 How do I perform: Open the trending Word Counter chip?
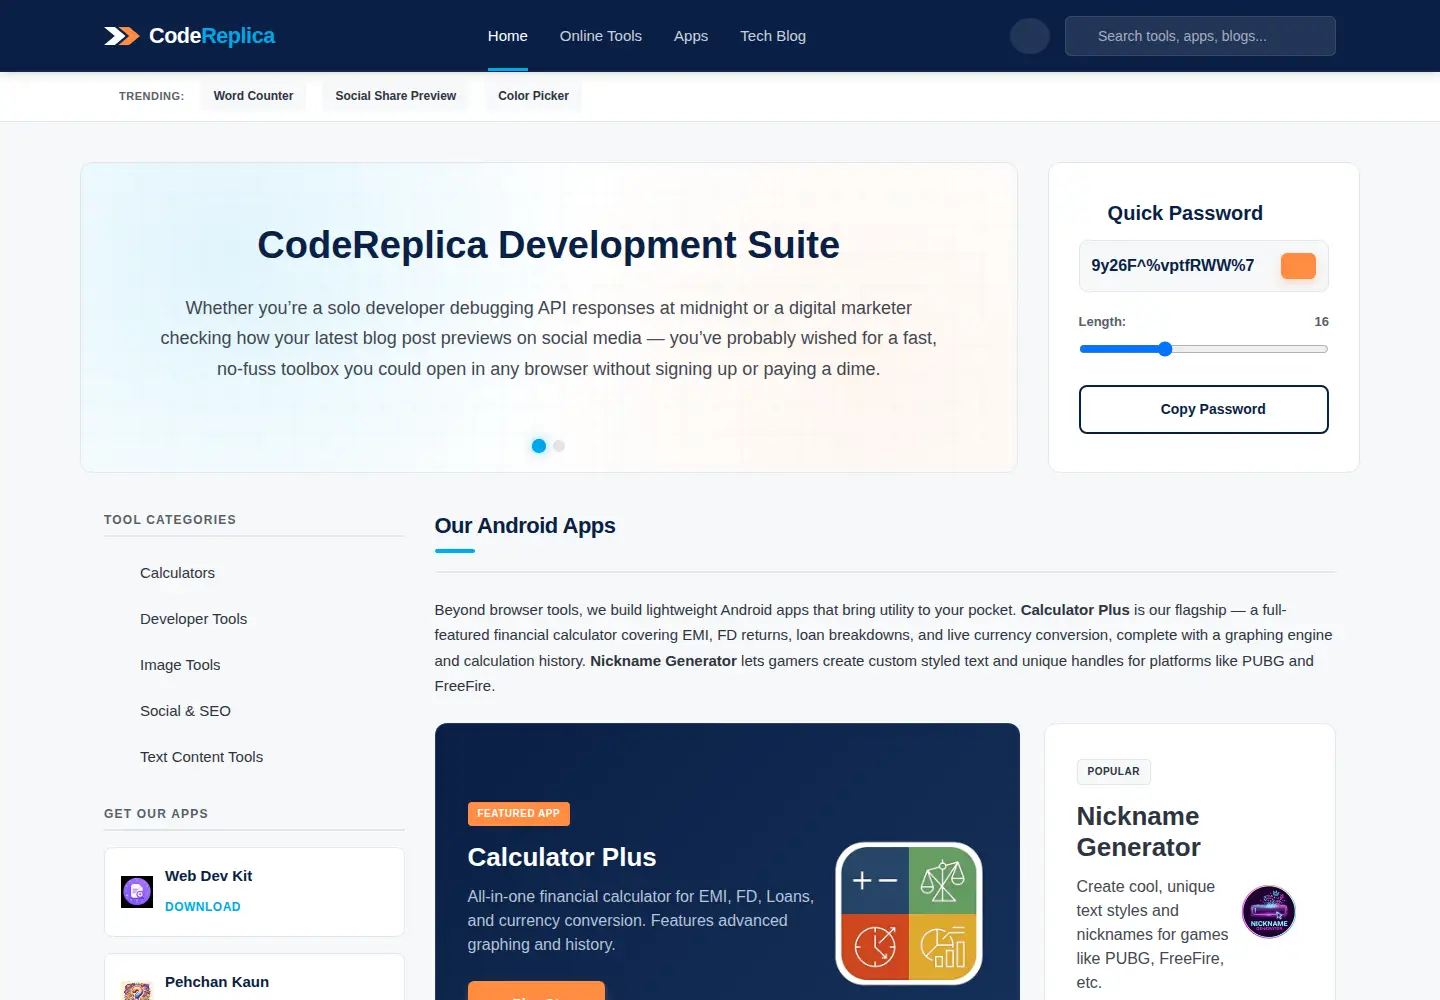253,96
